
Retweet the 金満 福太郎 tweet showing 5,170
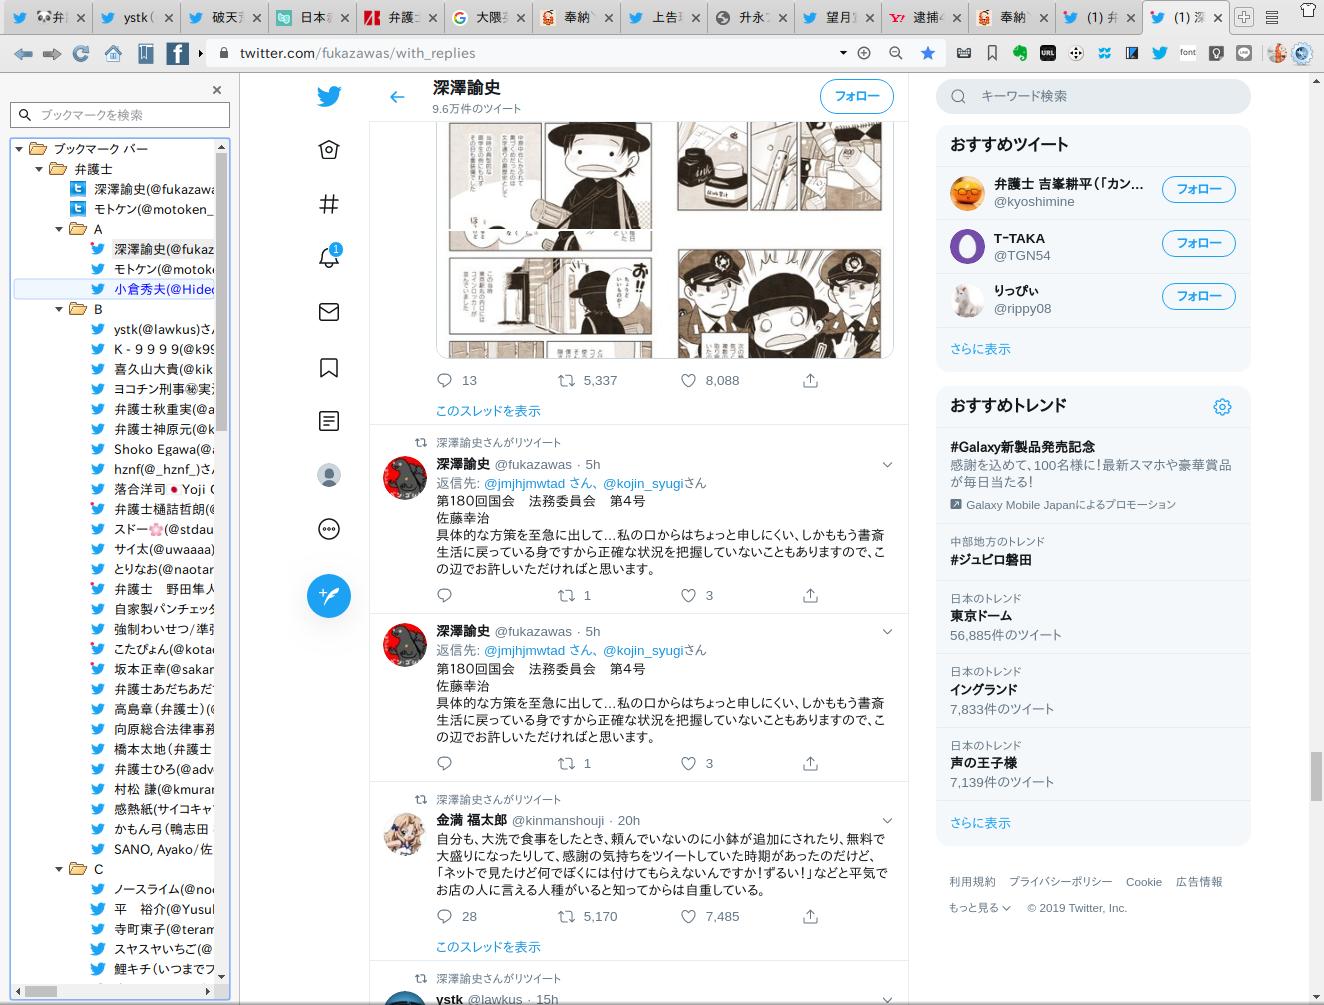[x=566, y=916]
